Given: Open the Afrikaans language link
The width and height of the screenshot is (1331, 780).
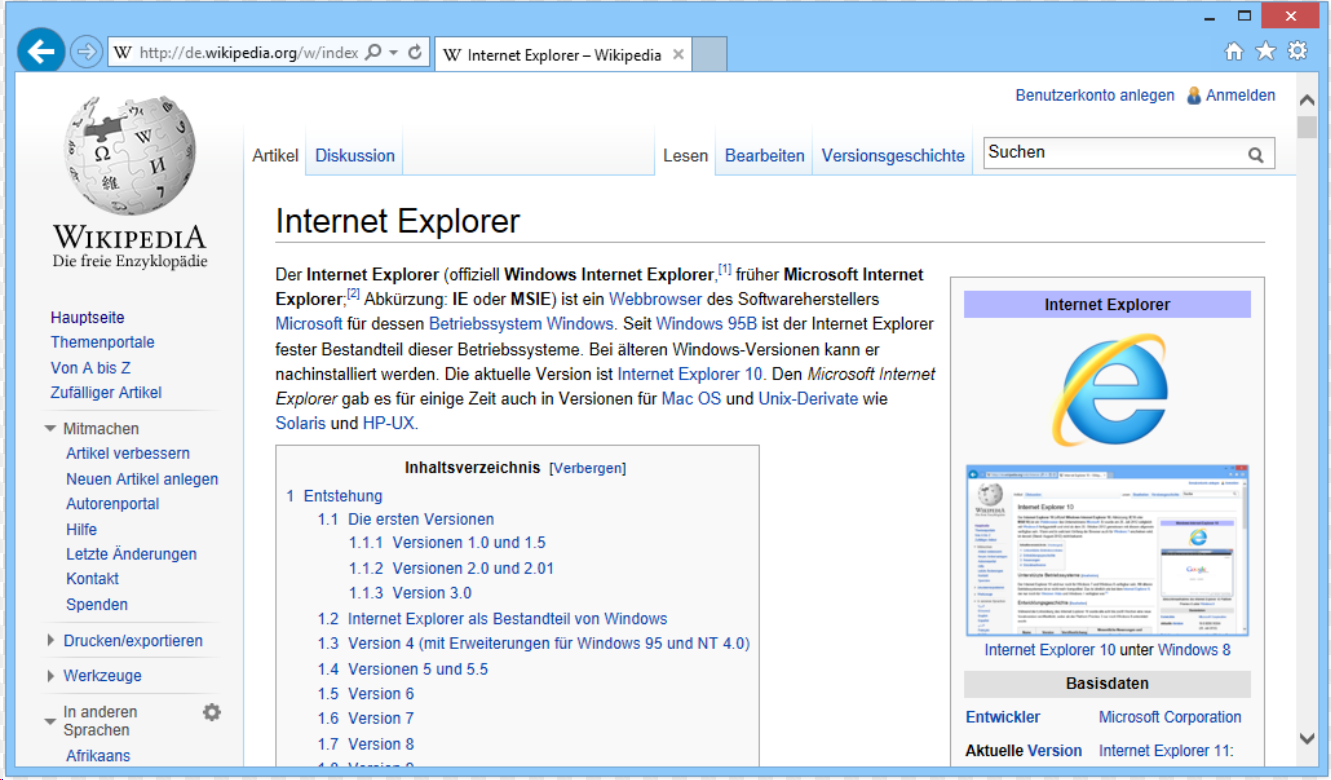Looking at the screenshot, I should (98, 756).
